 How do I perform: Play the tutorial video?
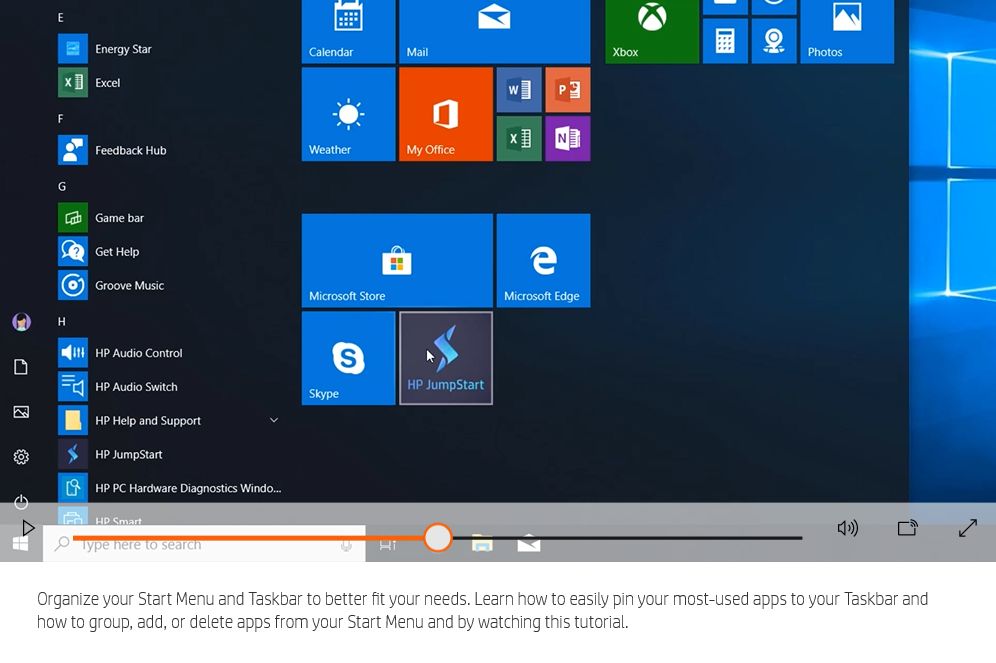[x=28, y=528]
